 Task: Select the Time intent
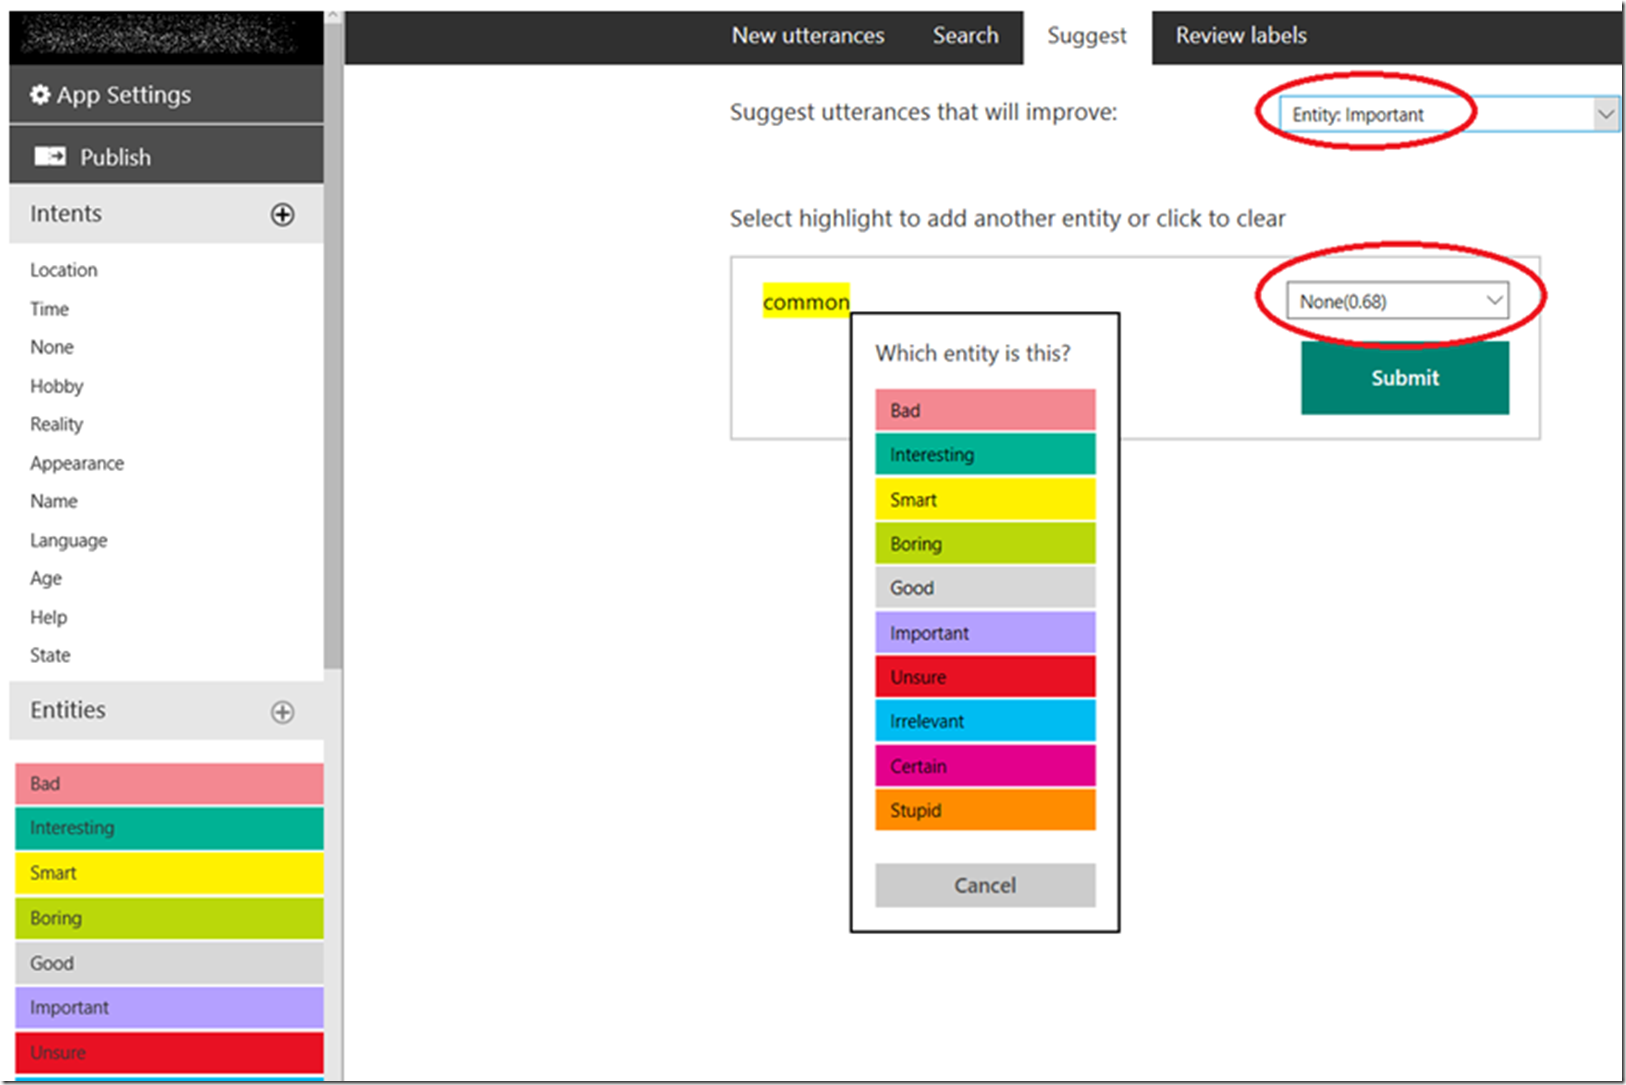coord(49,309)
